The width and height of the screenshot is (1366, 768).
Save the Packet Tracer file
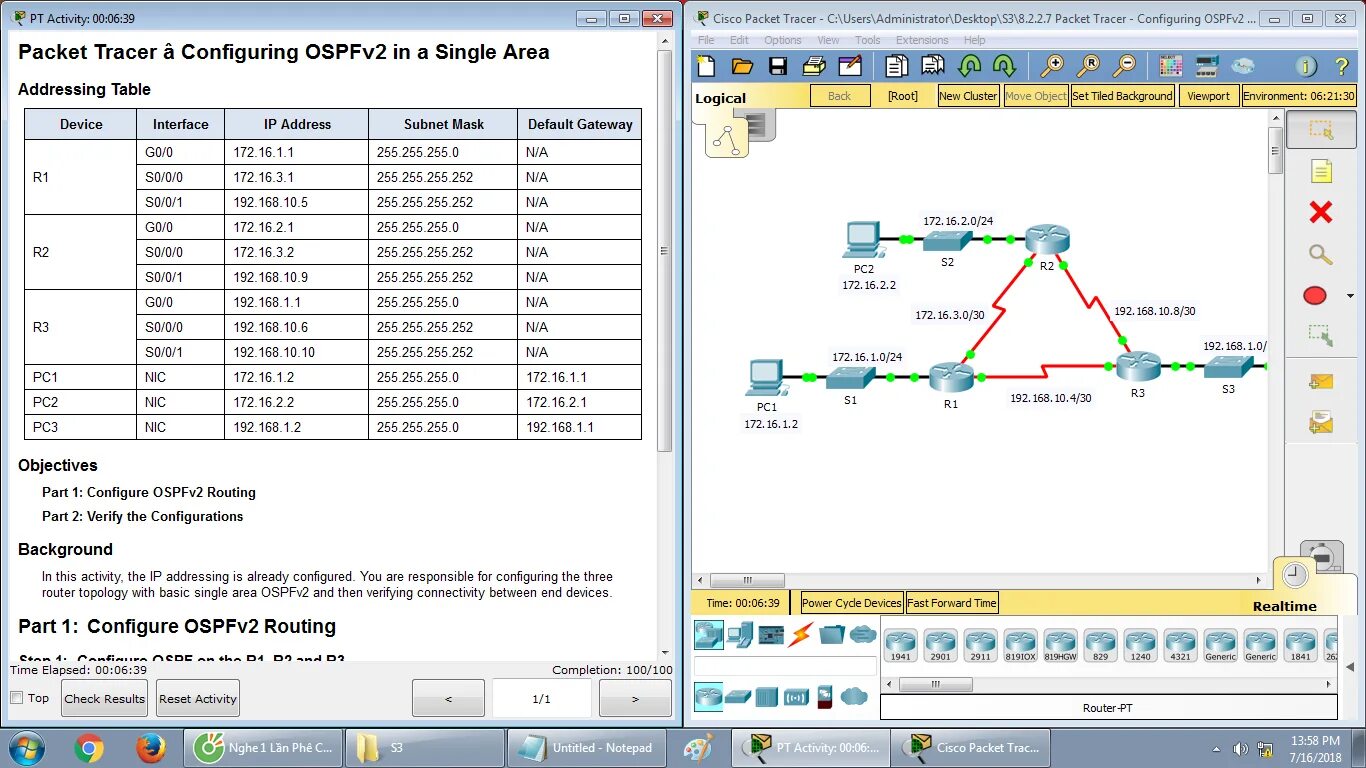click(778, 66)
